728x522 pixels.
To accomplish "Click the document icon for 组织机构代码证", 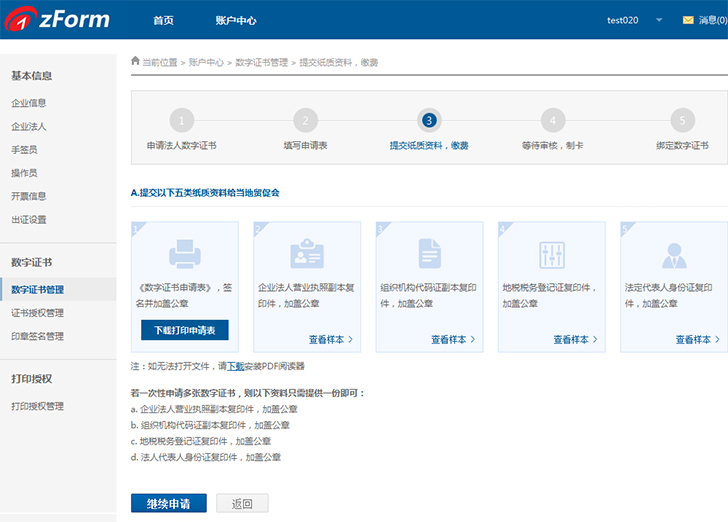I will coord(429,254).
